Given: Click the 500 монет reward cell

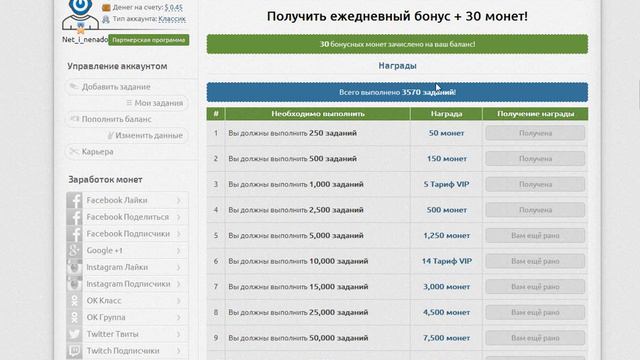Looking at the screenshot, I should 446,210.
